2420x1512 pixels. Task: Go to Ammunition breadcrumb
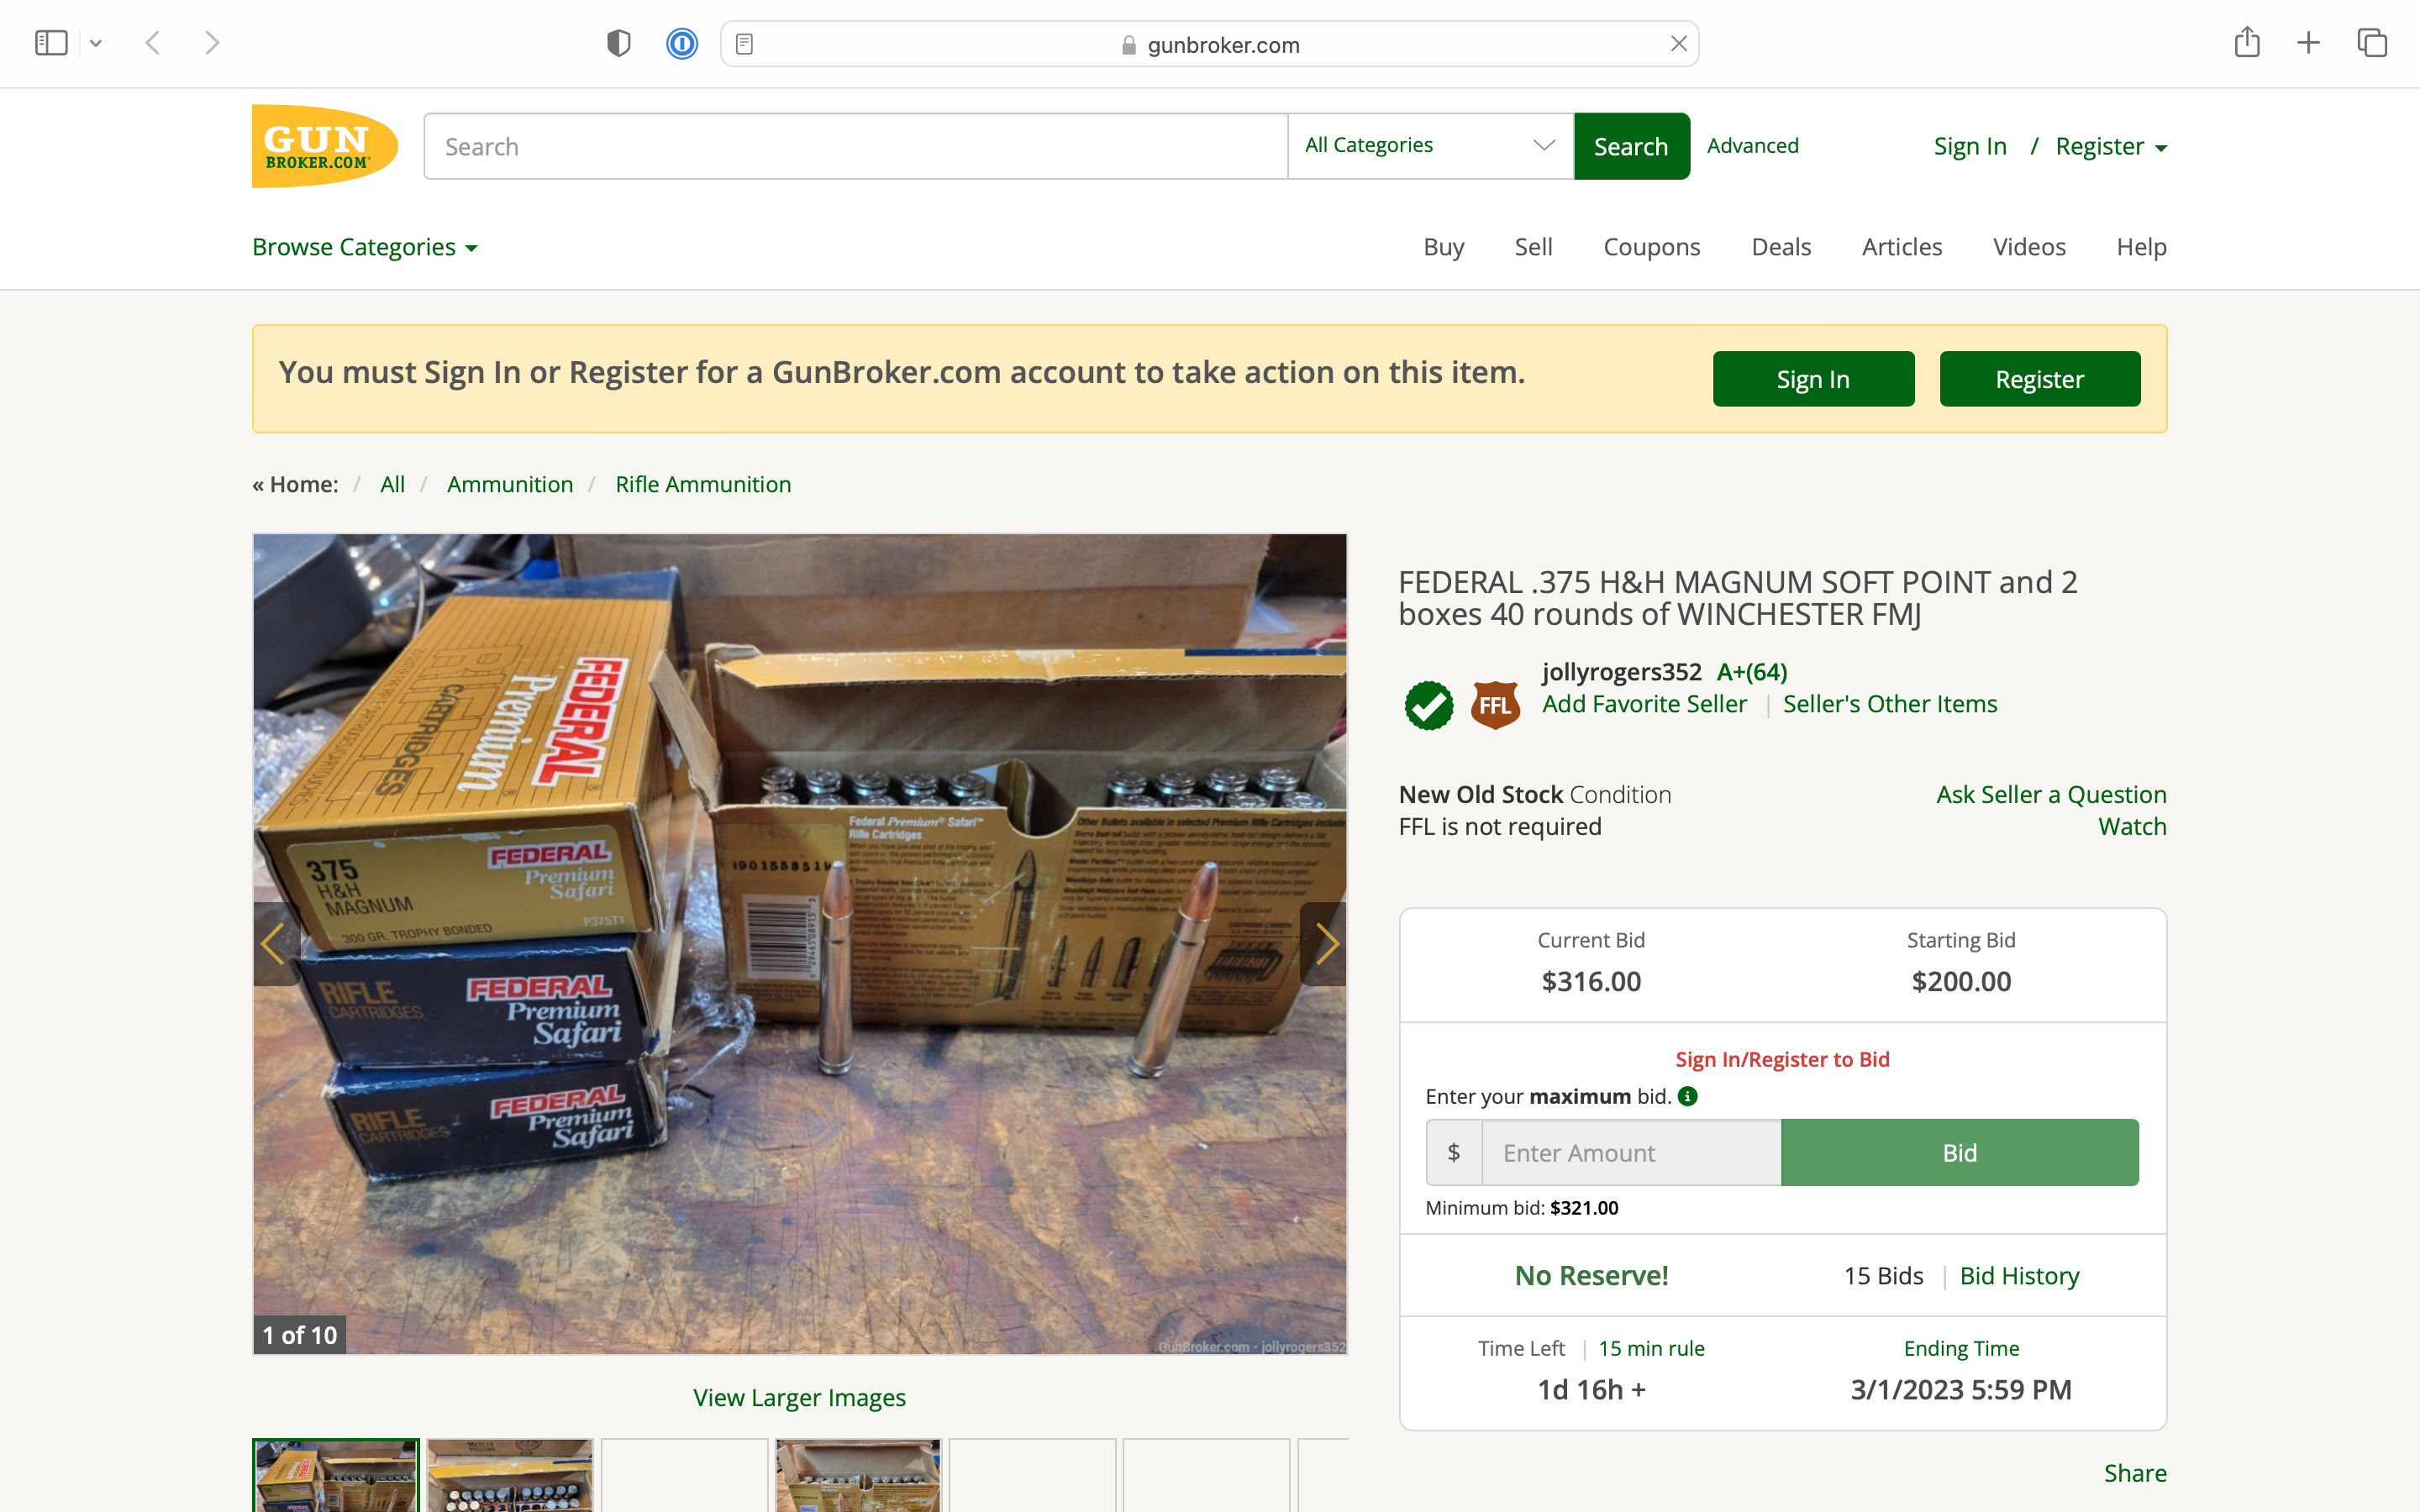point(510,484)
